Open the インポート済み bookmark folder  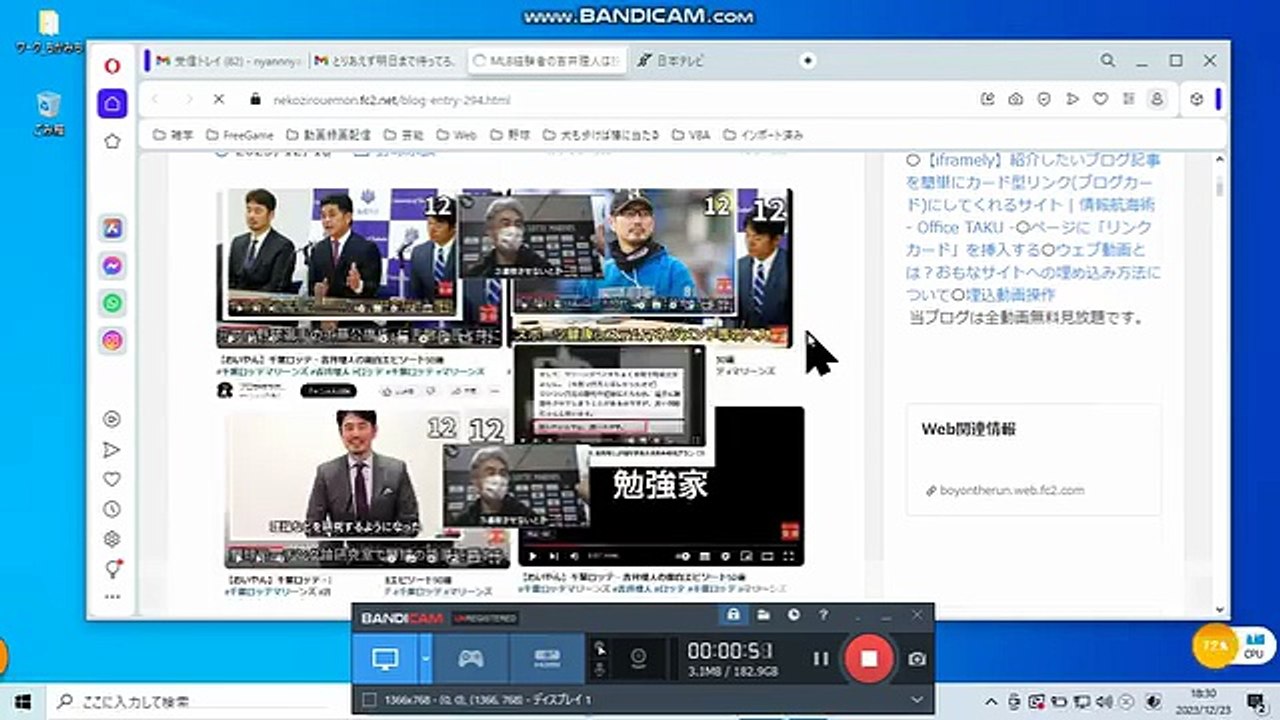tap(763, 135)
